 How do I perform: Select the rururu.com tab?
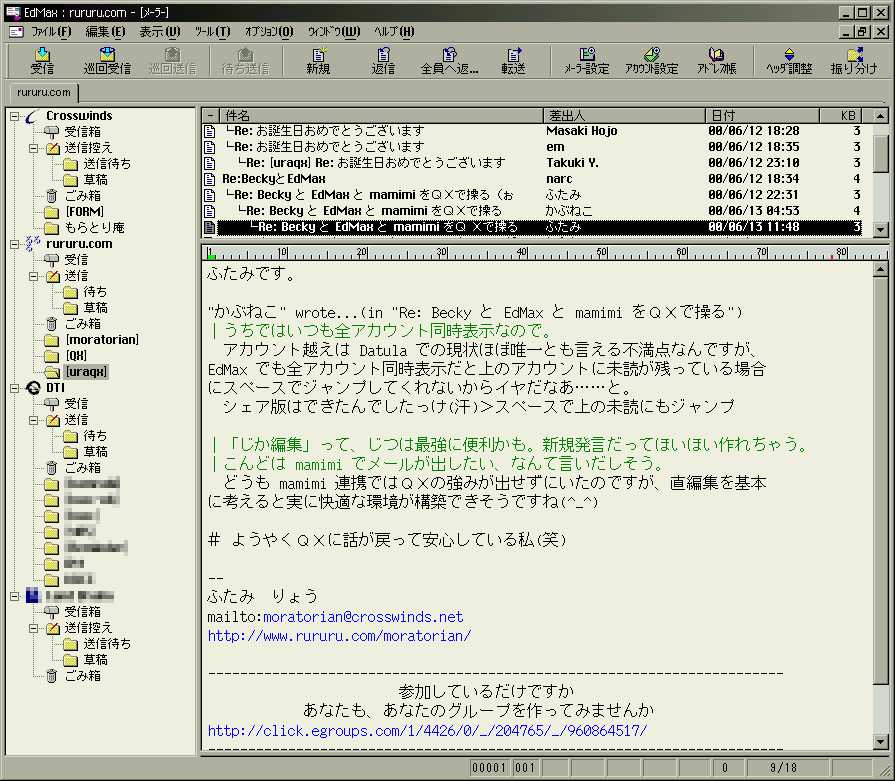pyautogui.click(x=44, y=92)
